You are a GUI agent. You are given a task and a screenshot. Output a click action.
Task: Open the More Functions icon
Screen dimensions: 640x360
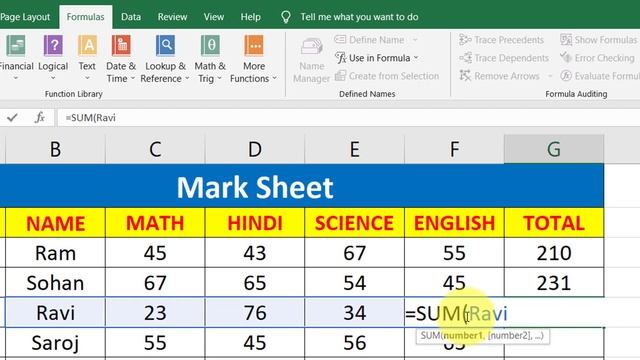click(254, 45)
